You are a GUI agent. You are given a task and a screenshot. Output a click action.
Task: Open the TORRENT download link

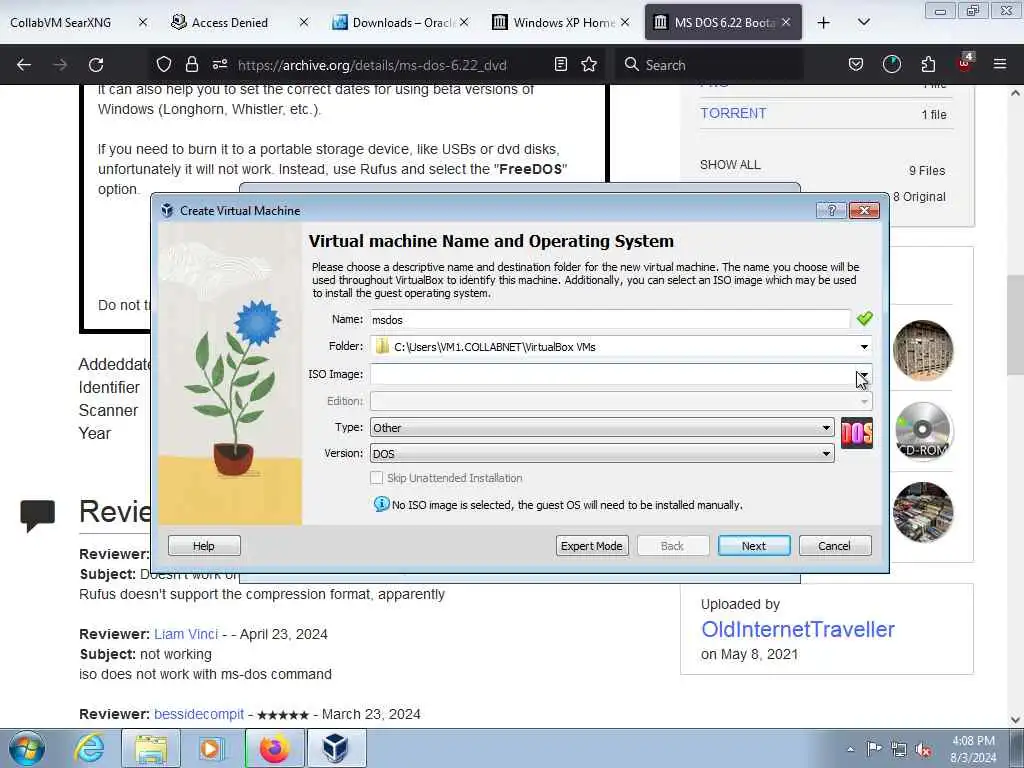pos(733,114)
